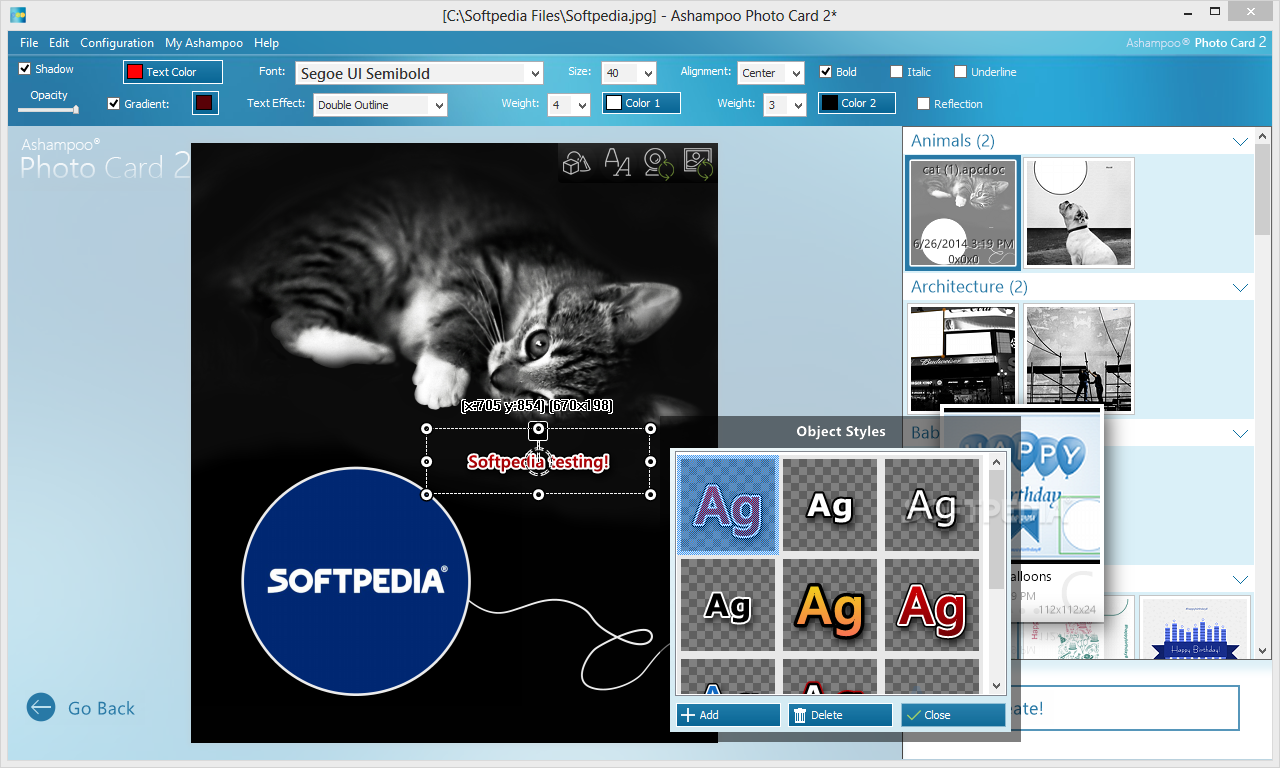Open the Weight dropdown showing 3
The height and width of the screenshot is (768, 1280).
785,105
